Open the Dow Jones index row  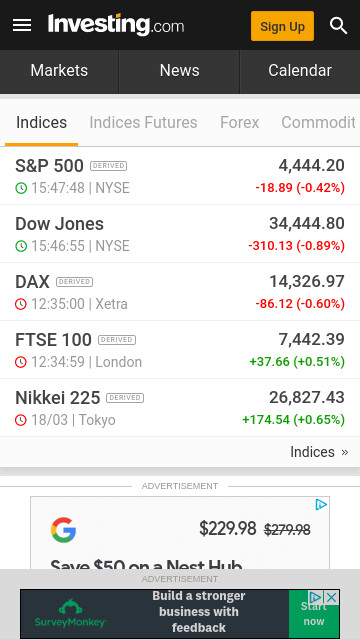coord(180,234)
